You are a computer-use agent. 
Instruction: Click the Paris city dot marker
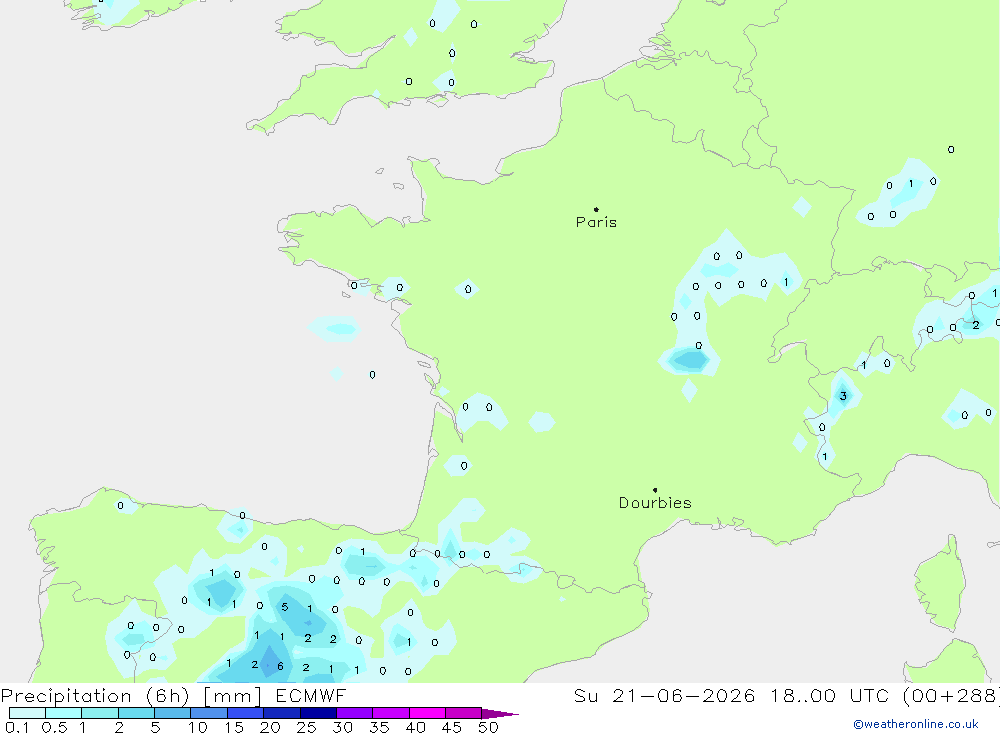click(x=596, y=209)
